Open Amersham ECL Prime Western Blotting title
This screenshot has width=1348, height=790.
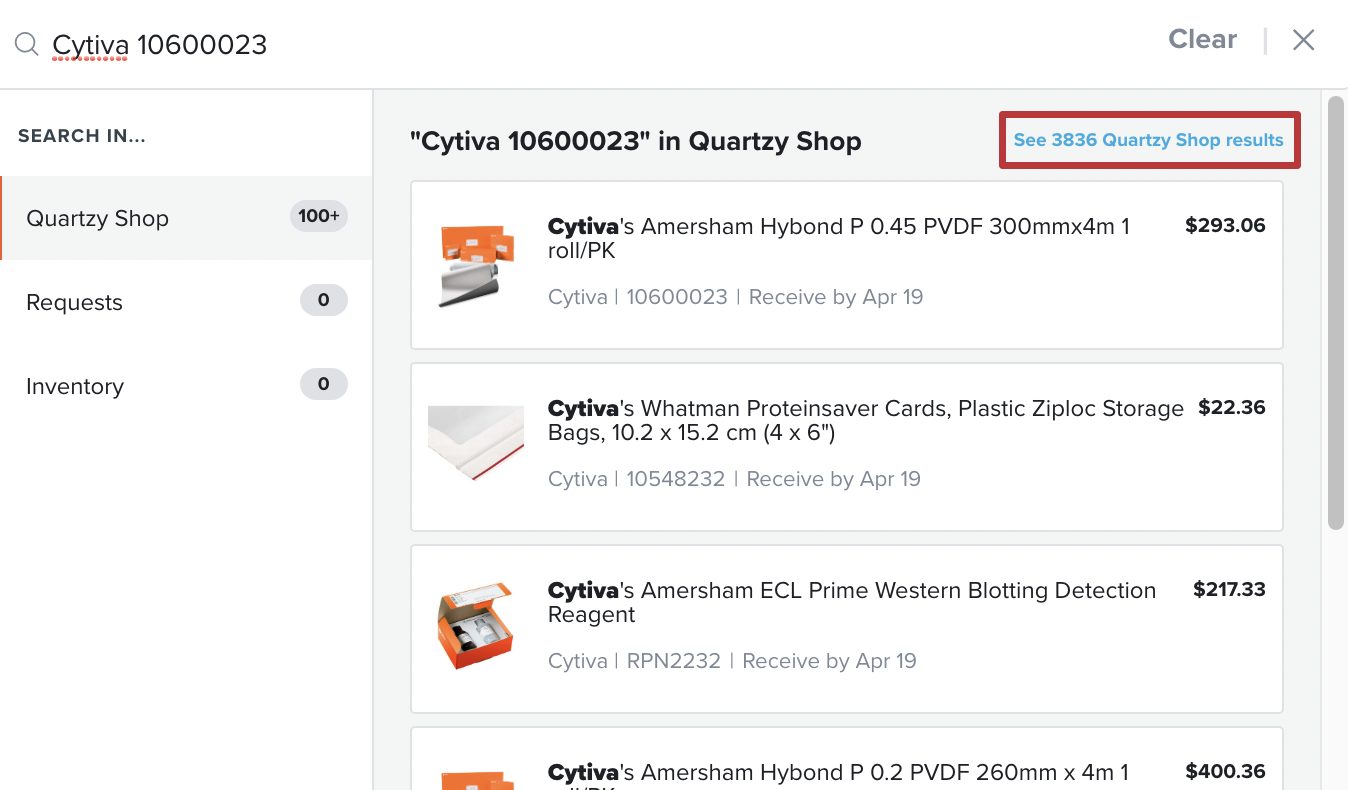coord(852,602)
